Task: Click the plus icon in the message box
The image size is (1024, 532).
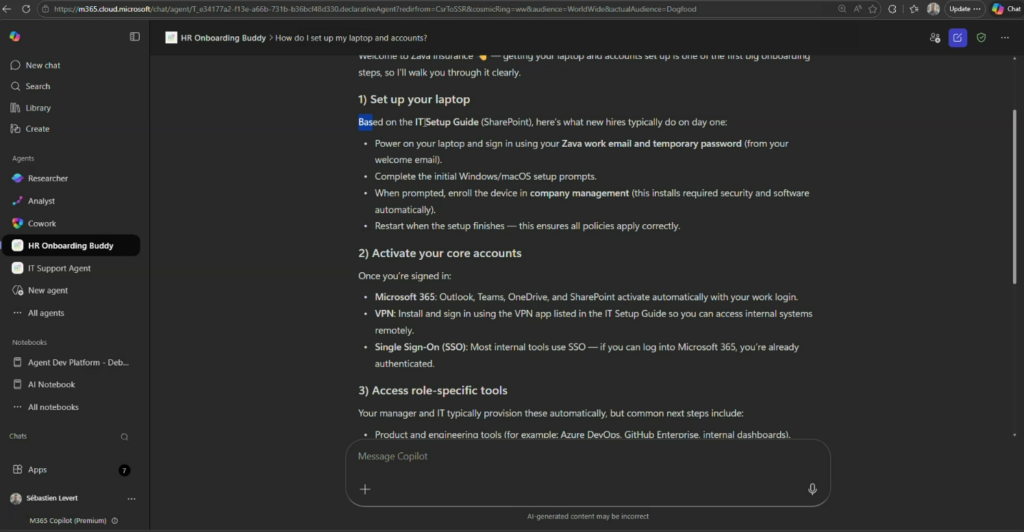Action: click(365, 489)
